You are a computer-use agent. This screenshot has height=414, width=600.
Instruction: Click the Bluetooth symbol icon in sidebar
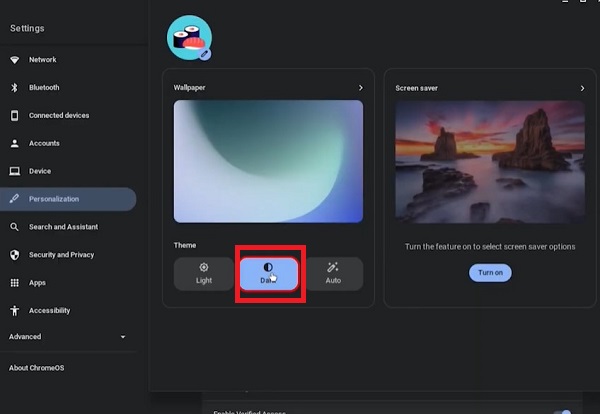(x=15, y=88)
